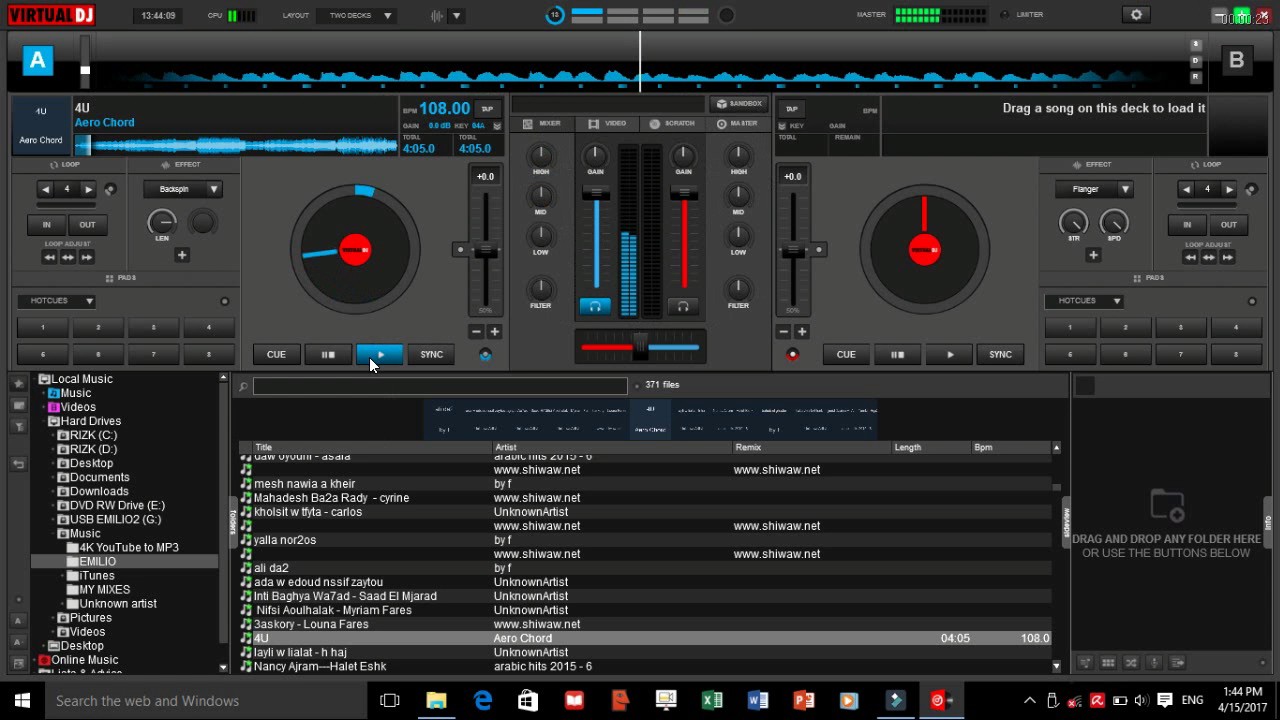The image size is (1280, 720).
Task: Toggle deck B headphone cue button
Action: click(683, 306)
